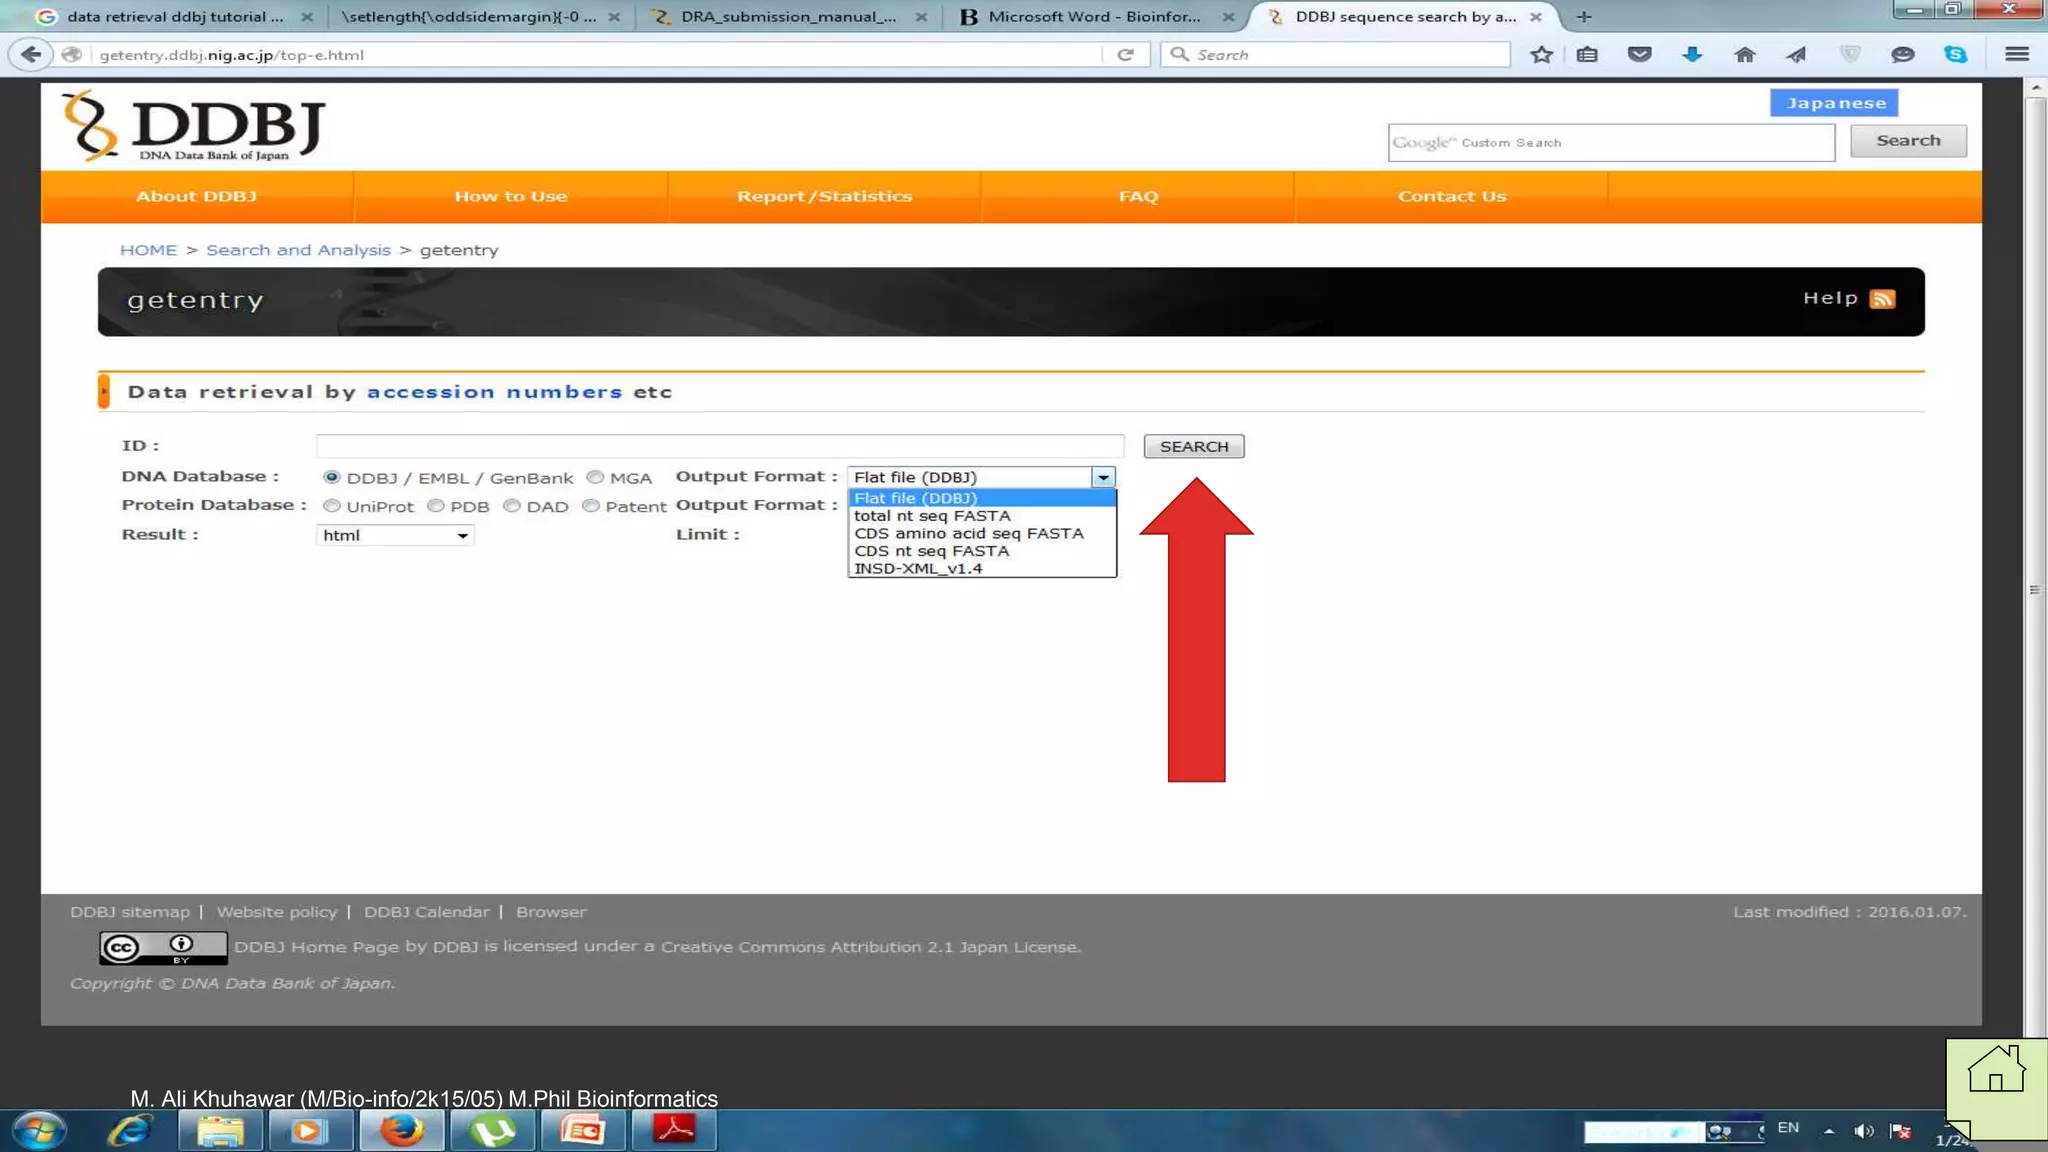This screenshot has width=2048, height=1152.
Task: Click the page reload icon
Action: pyautogui.click(x=1126, y=55)
